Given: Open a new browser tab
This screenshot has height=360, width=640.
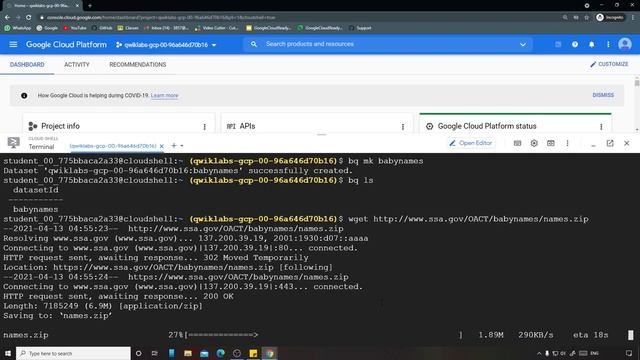Looking at the screenshot, I should 90,6.
